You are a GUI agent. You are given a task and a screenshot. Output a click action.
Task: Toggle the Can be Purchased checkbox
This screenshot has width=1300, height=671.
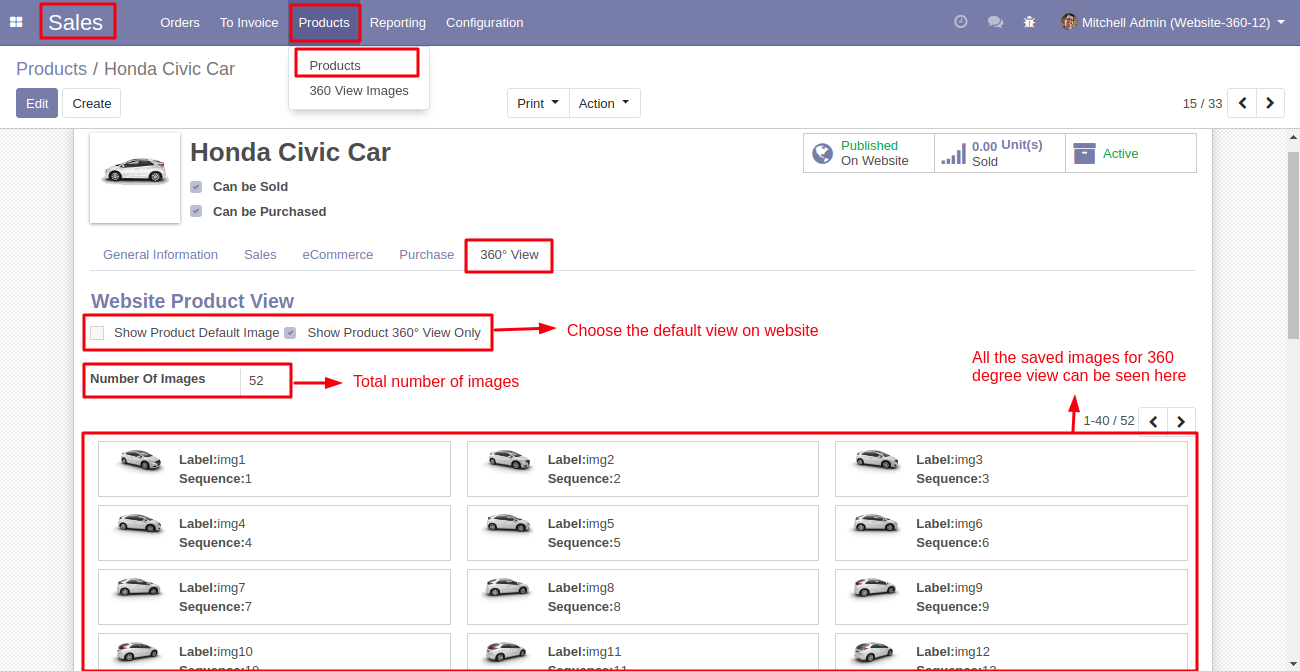click(x=196, y=212)
